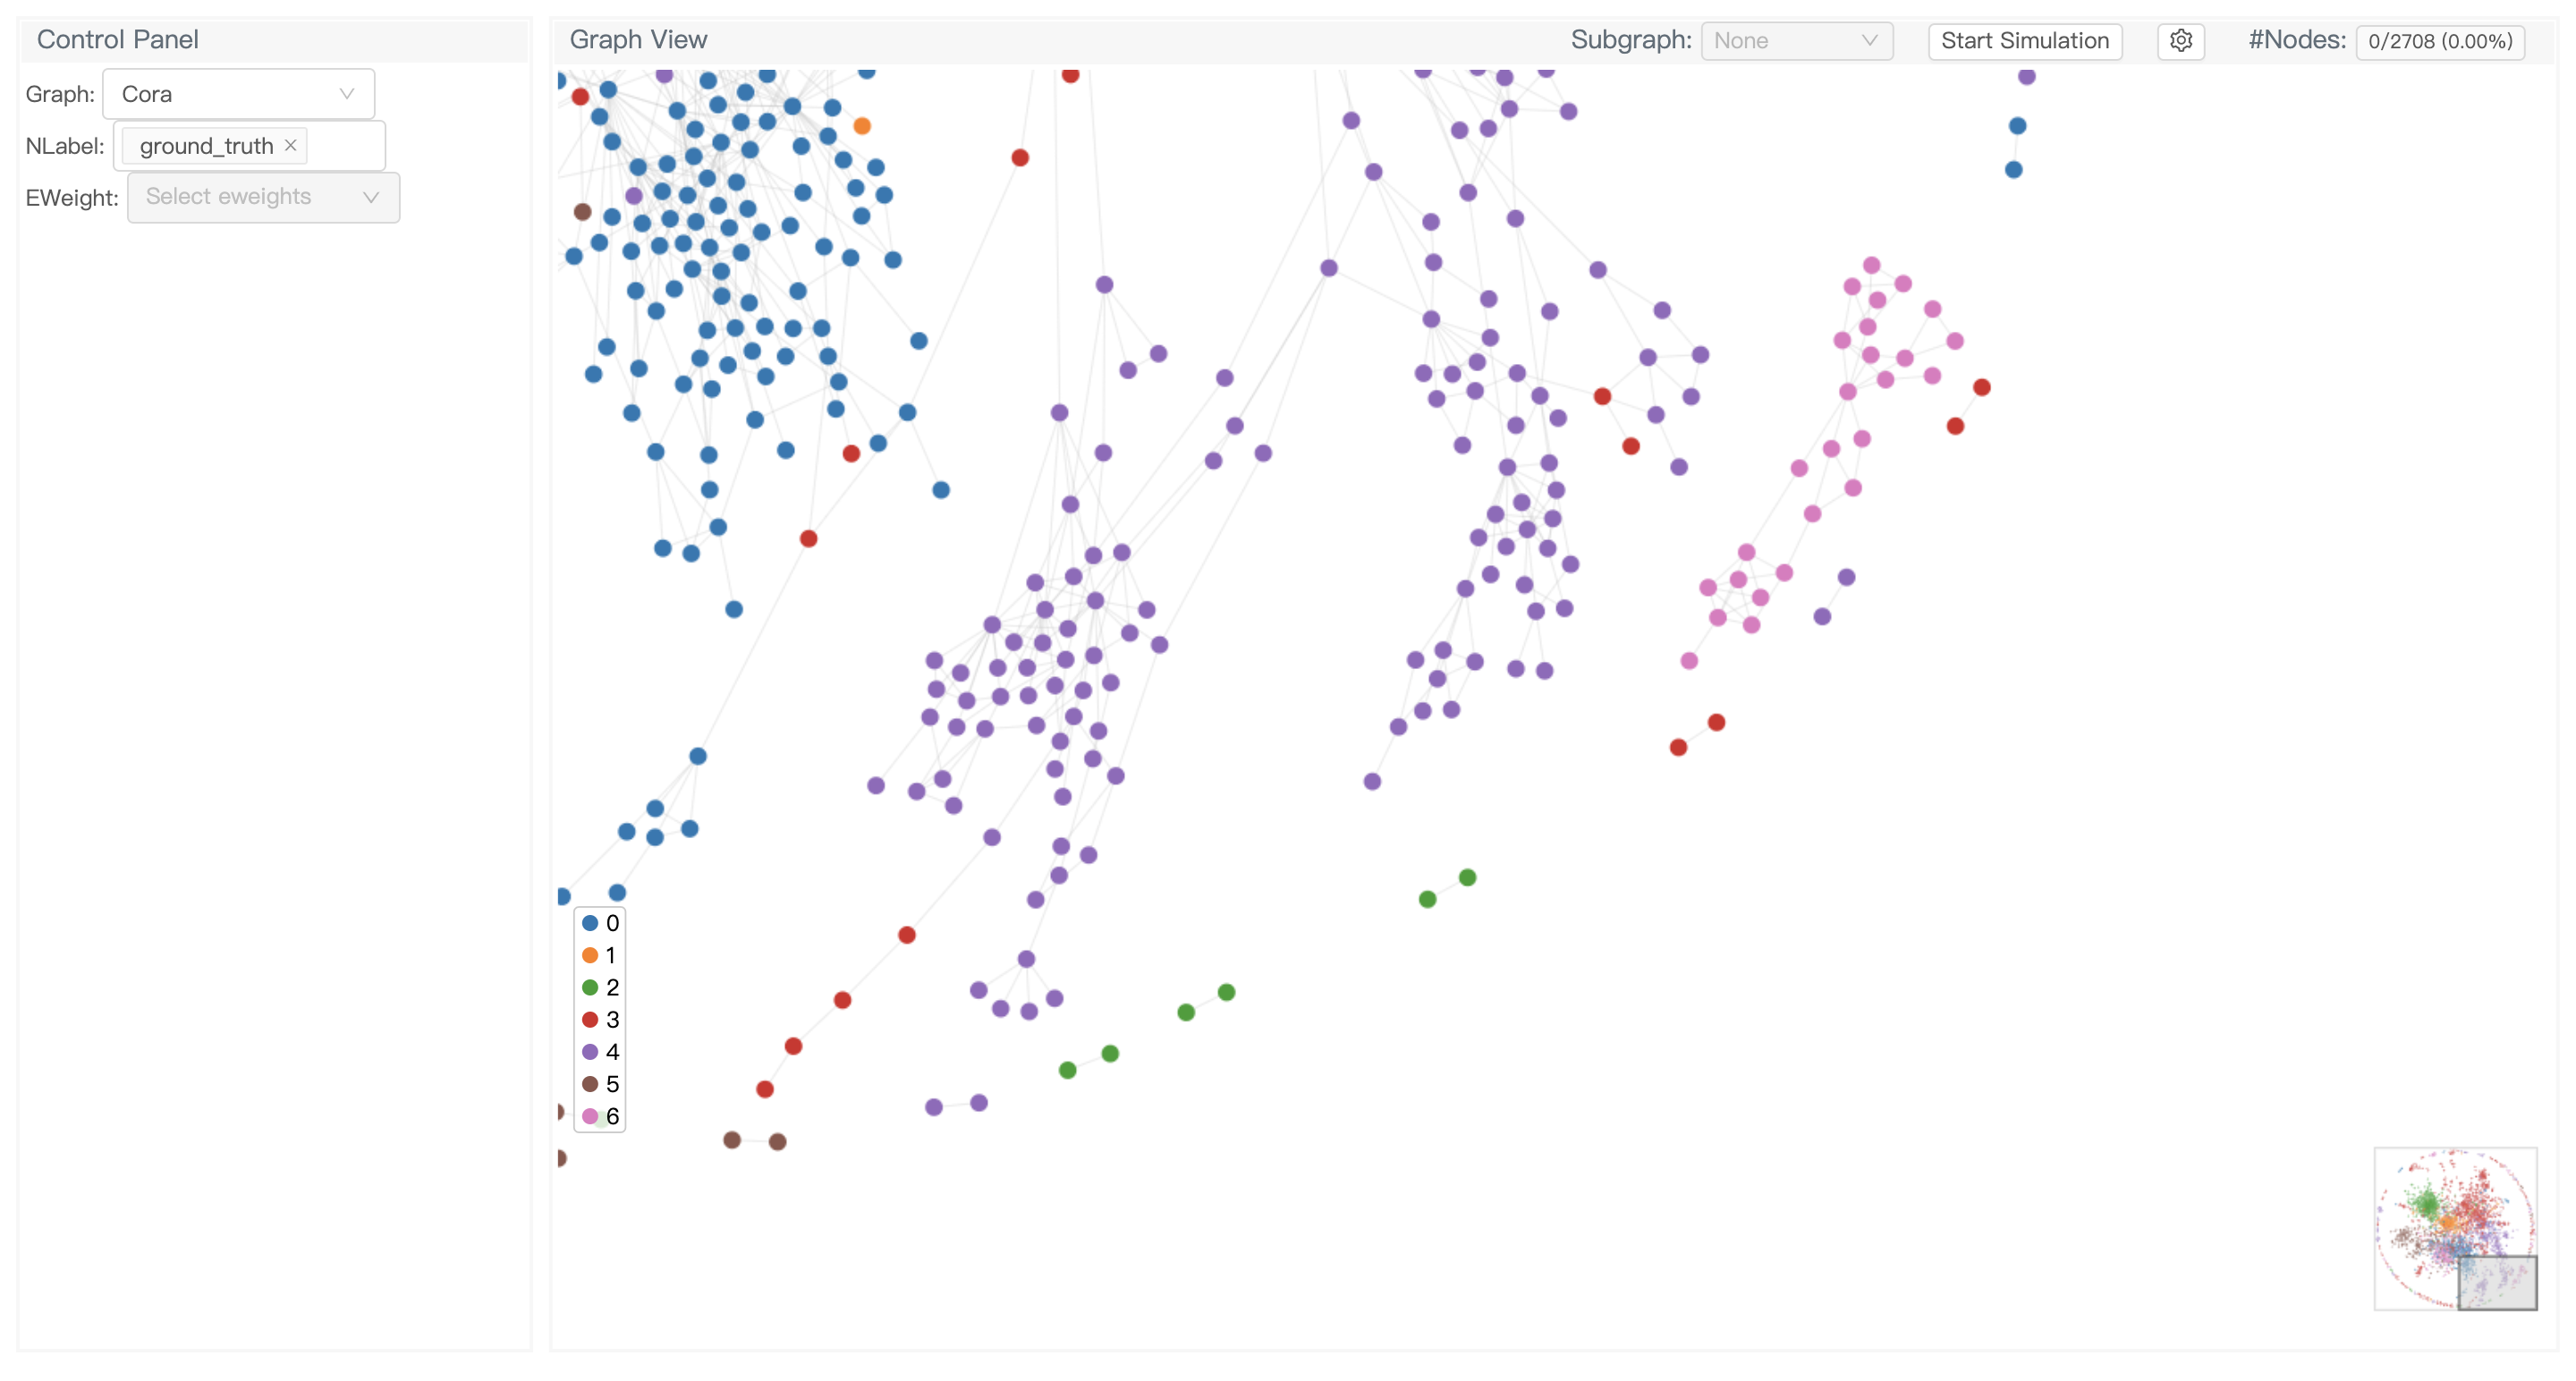This screenshot has height=1381, width=2576.
Task: Click the minimap viewport rectangle
Action: click(2497, 1282)
